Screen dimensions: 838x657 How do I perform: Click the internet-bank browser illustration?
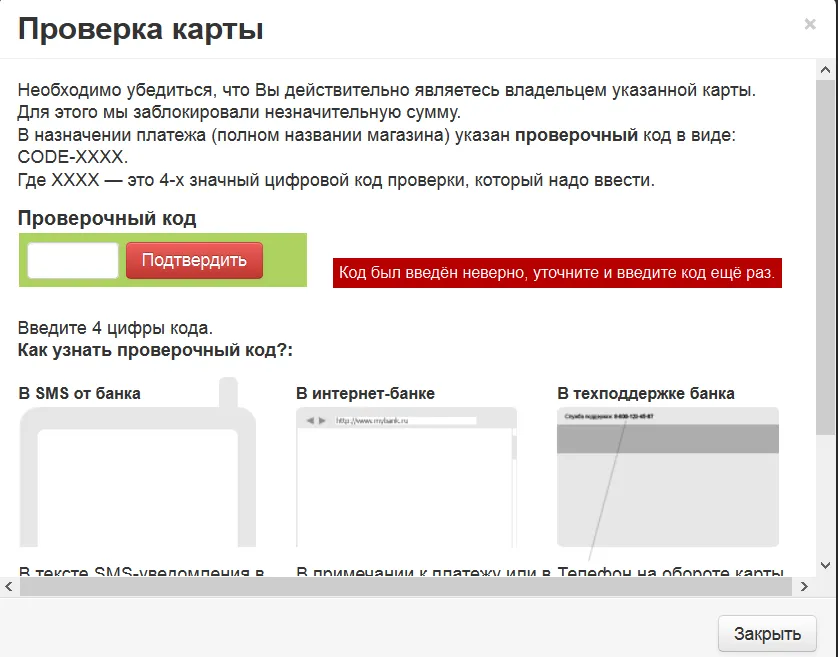tap(407, 477)
